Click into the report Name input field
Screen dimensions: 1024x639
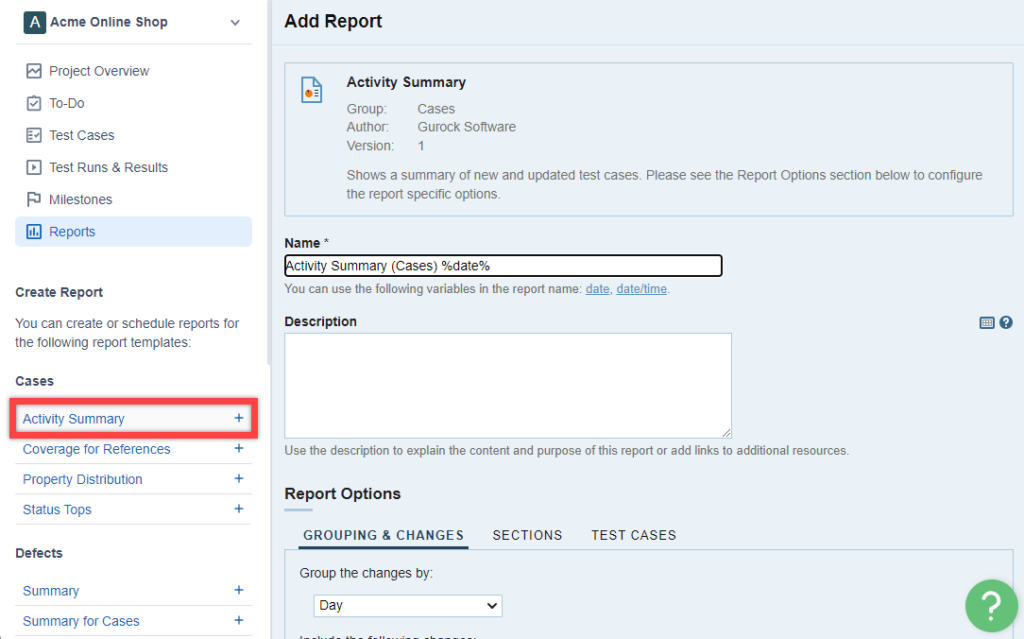click(x=503, y=265)
